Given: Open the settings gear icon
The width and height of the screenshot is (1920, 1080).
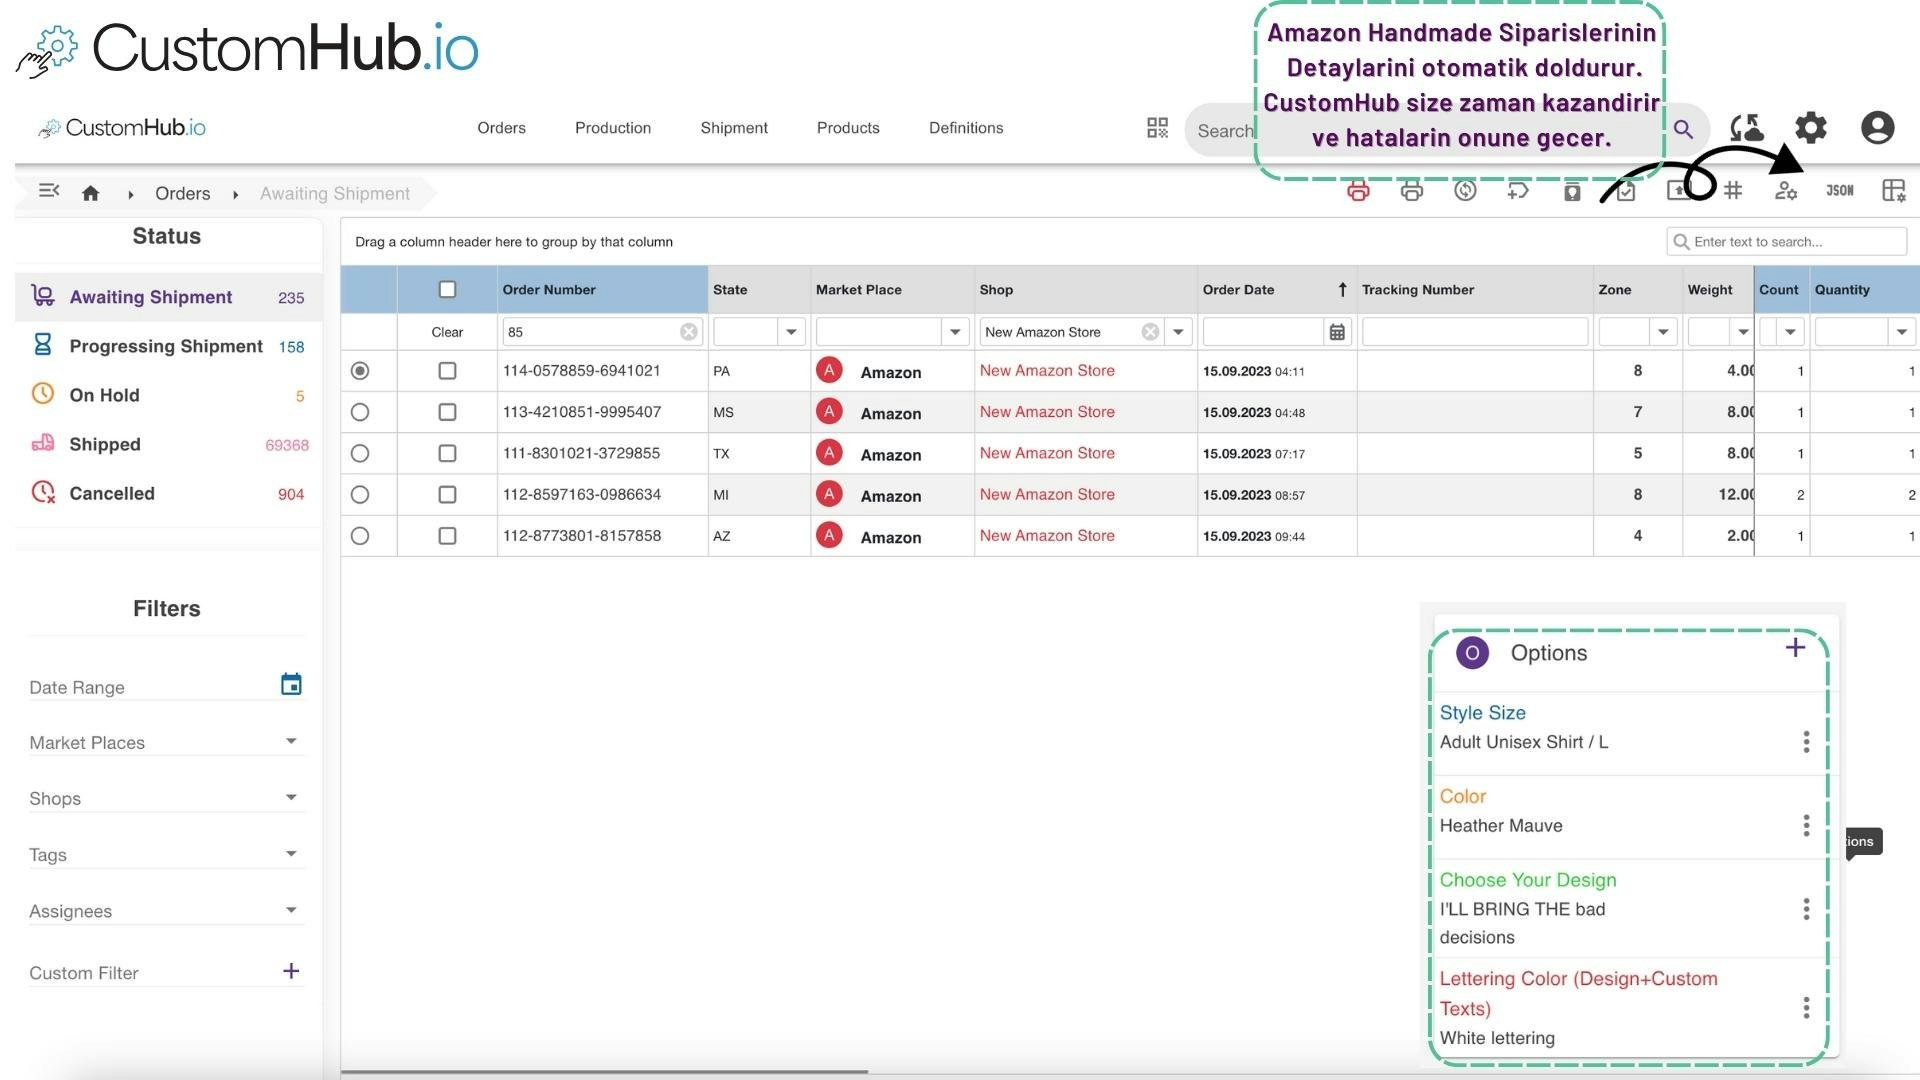Looking at the screenshot, I should pyautogui.click(x=1811, y=128).
